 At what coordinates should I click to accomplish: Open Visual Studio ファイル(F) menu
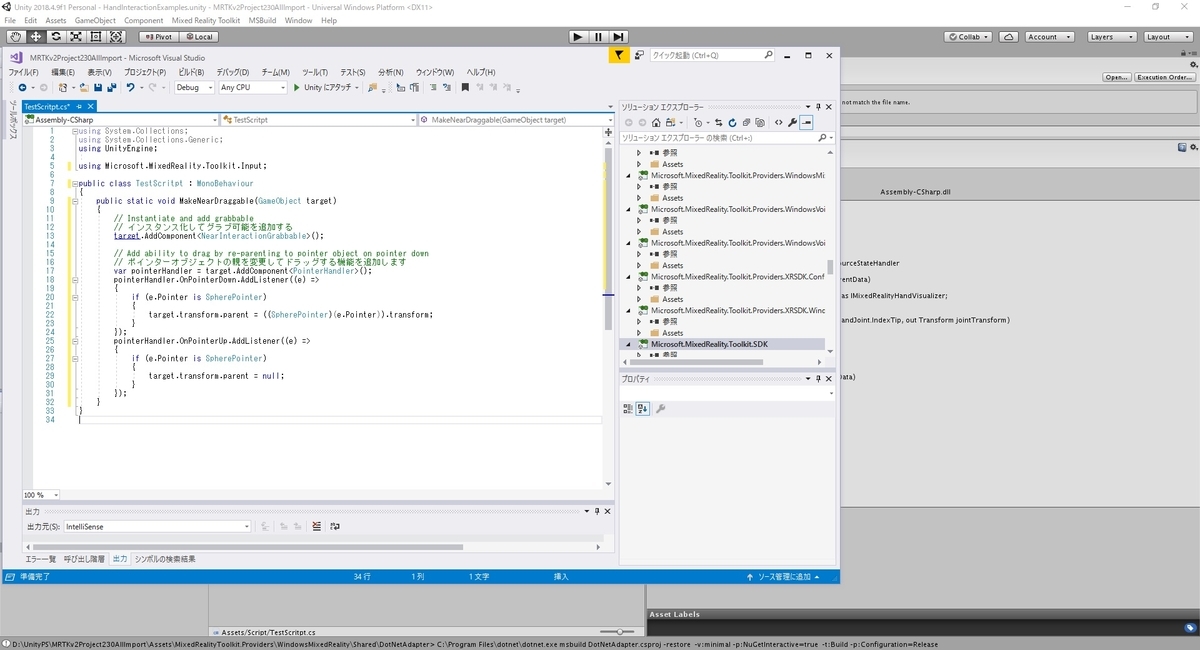(24, 72)
